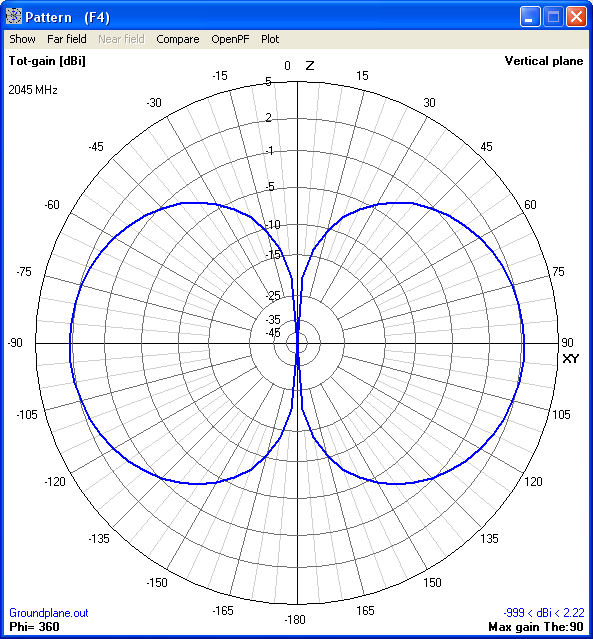
Task: Click the 45 degree angle label
Action: pyautogui.click(x=486, y=147)
